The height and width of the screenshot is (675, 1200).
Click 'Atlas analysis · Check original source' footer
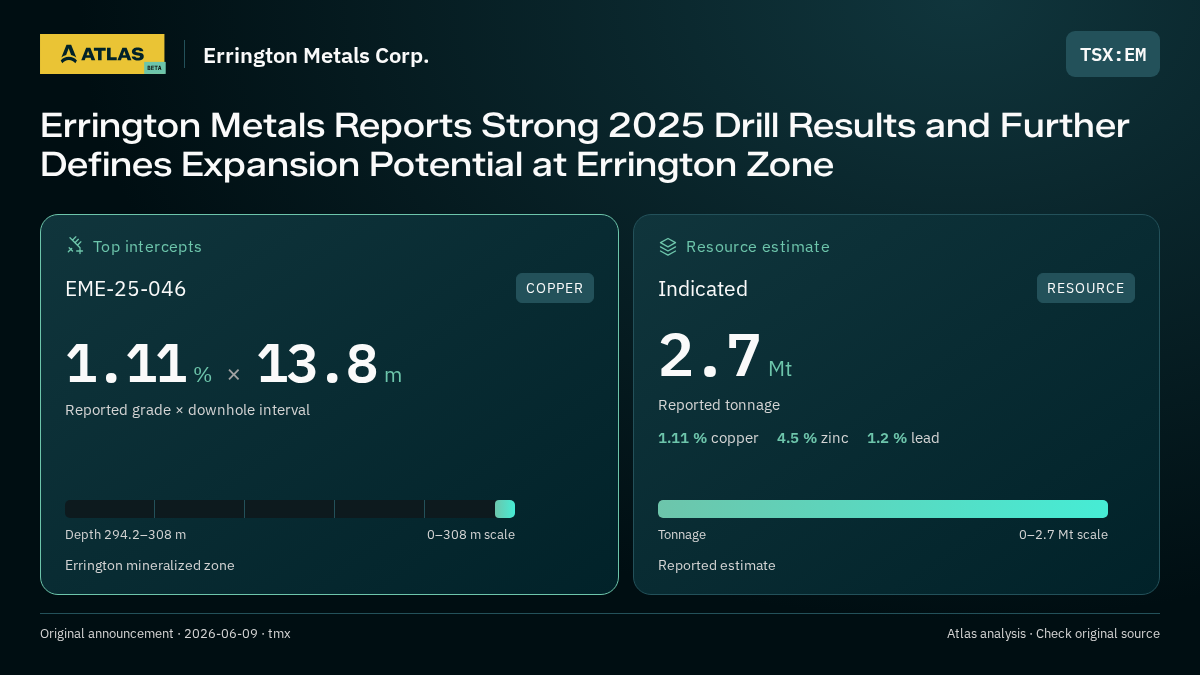[1053, 634]
